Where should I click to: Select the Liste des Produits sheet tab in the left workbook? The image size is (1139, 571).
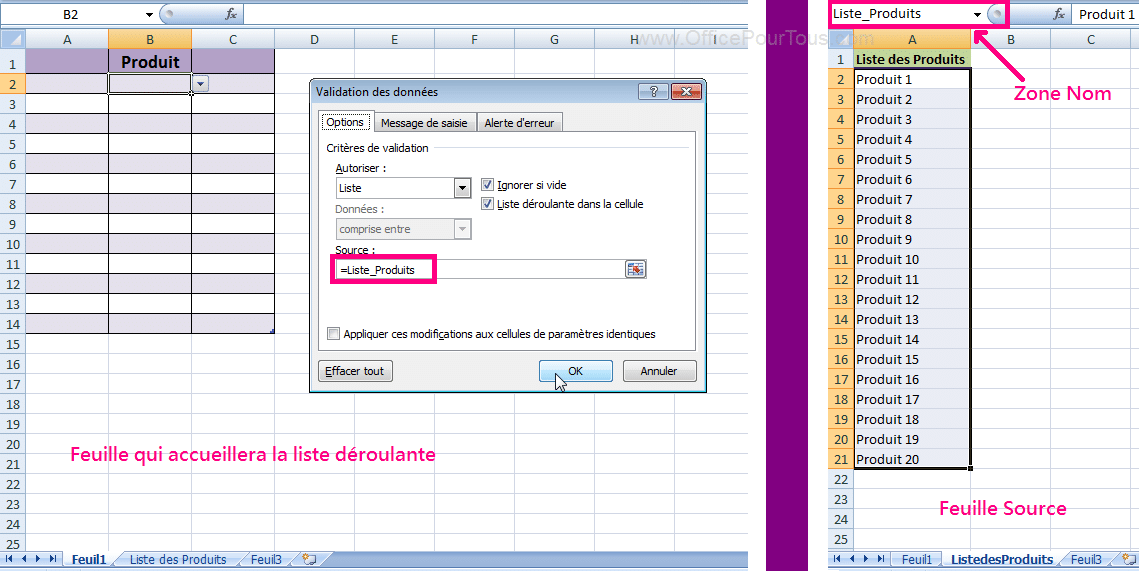(178, 560)
